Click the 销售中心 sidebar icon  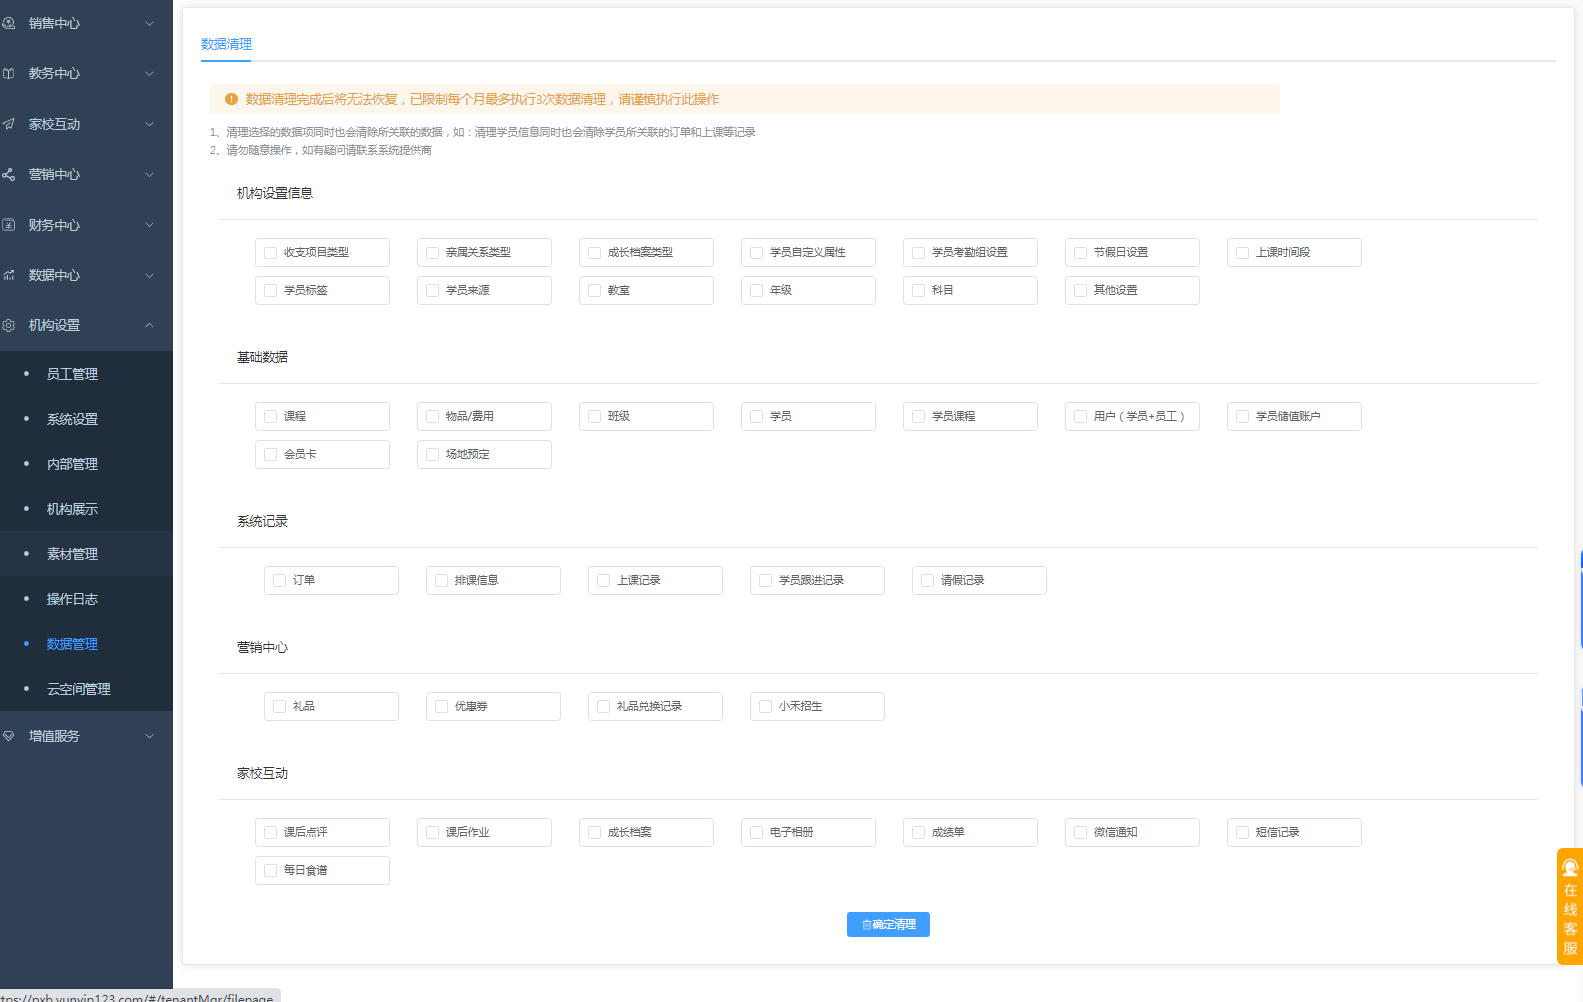pyautogui.click(x=8, y=23)
